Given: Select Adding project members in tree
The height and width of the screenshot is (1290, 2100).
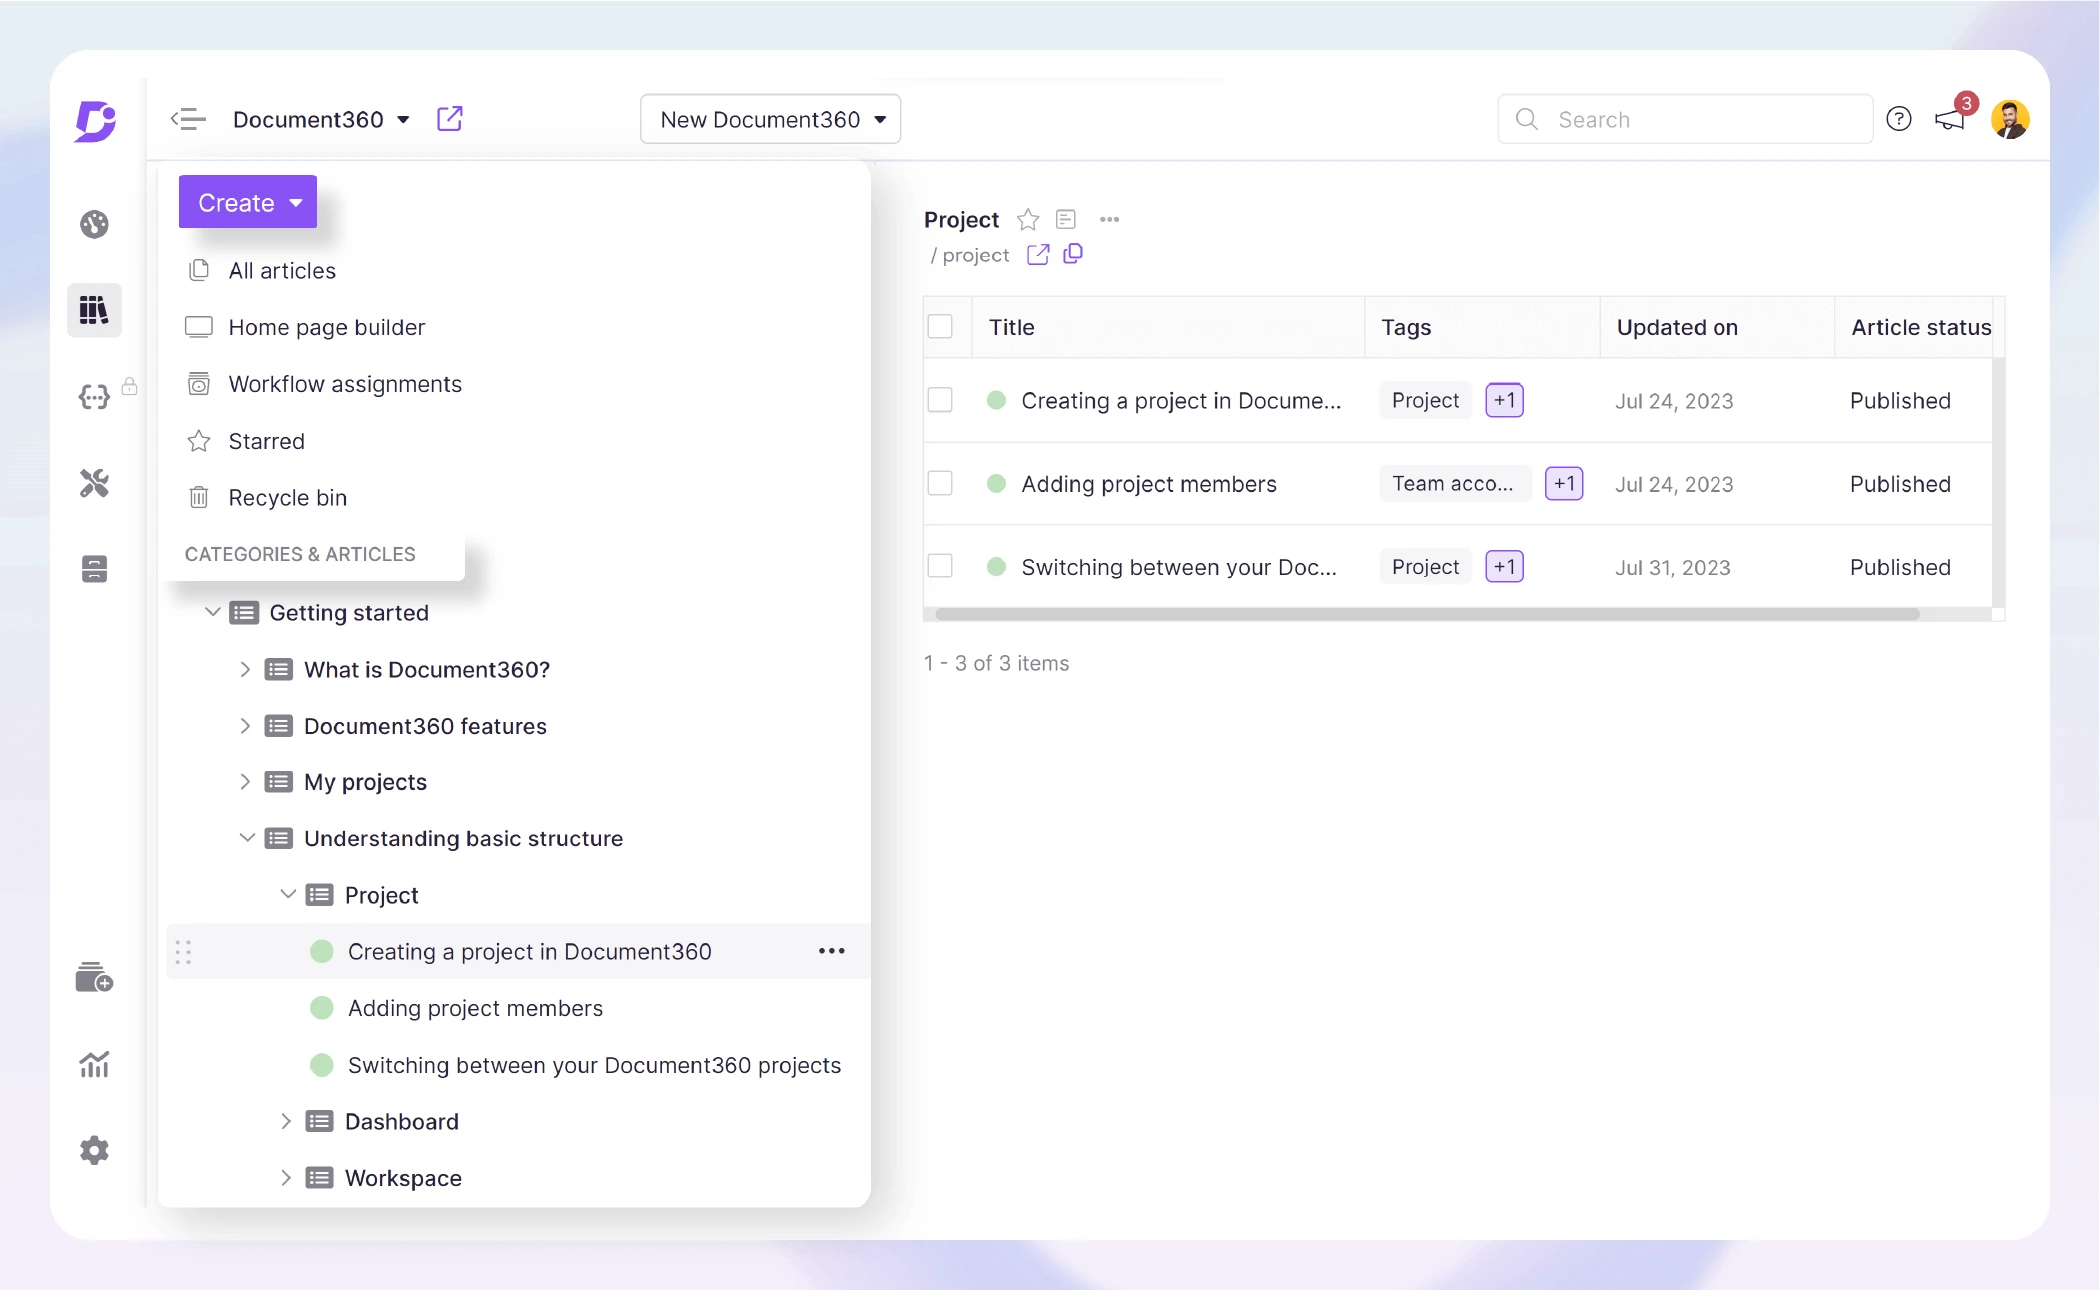Looking at the screenshot, I should (x=475, y=1008).
